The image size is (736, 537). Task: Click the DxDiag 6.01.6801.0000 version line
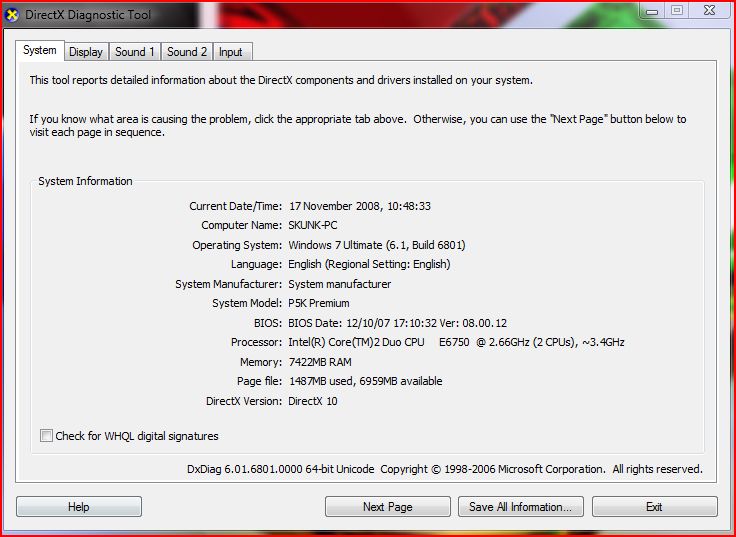click(x=445, y=469)
